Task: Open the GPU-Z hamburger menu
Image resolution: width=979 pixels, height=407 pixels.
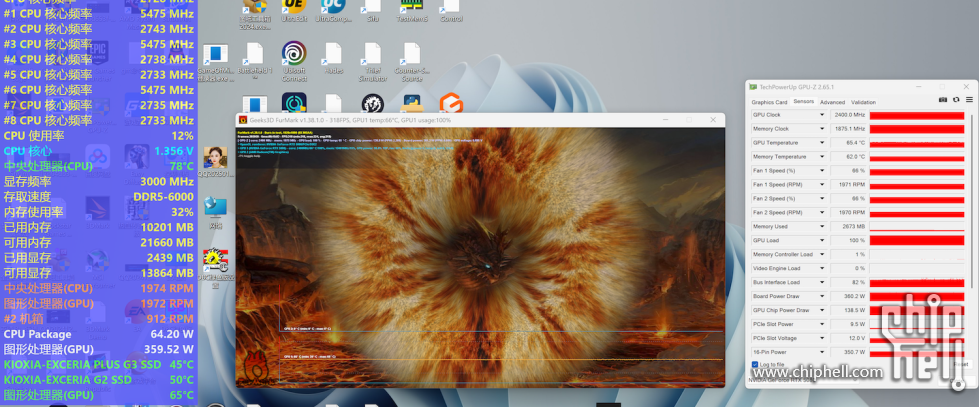Action: 969,100
